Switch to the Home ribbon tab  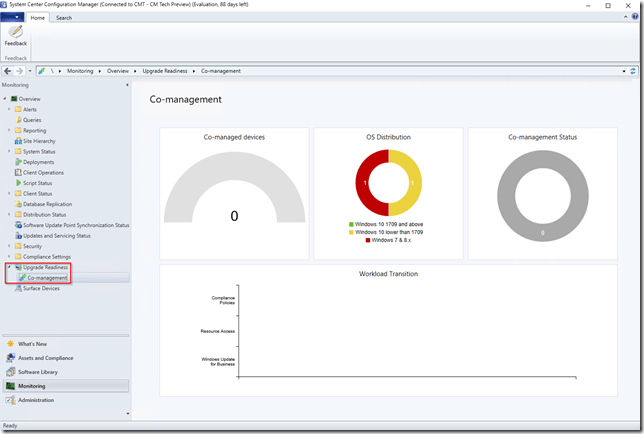click(x=38, y=18)
